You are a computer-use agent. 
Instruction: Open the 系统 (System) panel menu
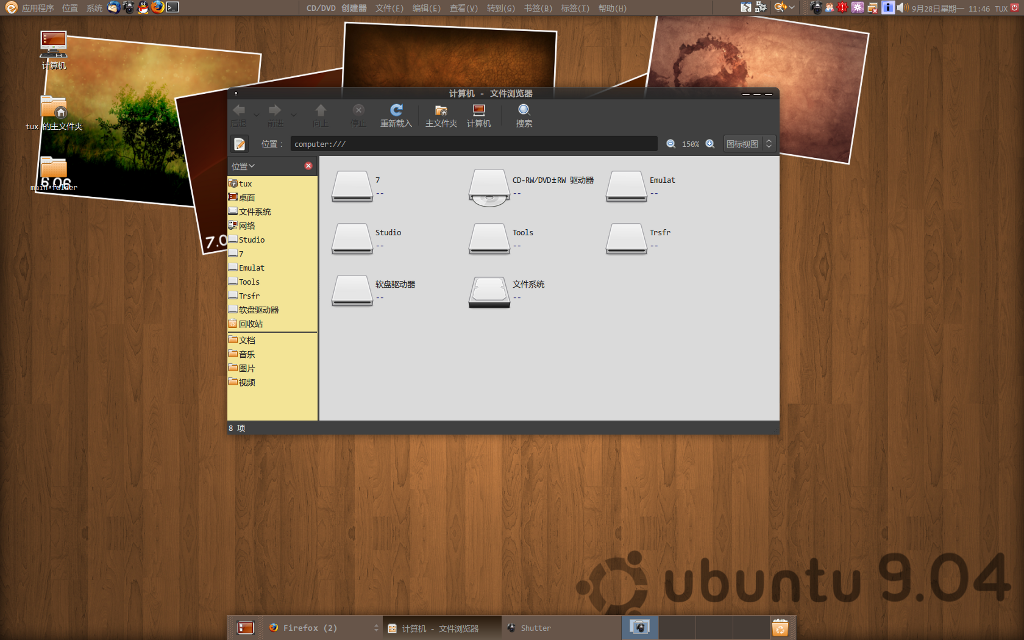point(94,8)
